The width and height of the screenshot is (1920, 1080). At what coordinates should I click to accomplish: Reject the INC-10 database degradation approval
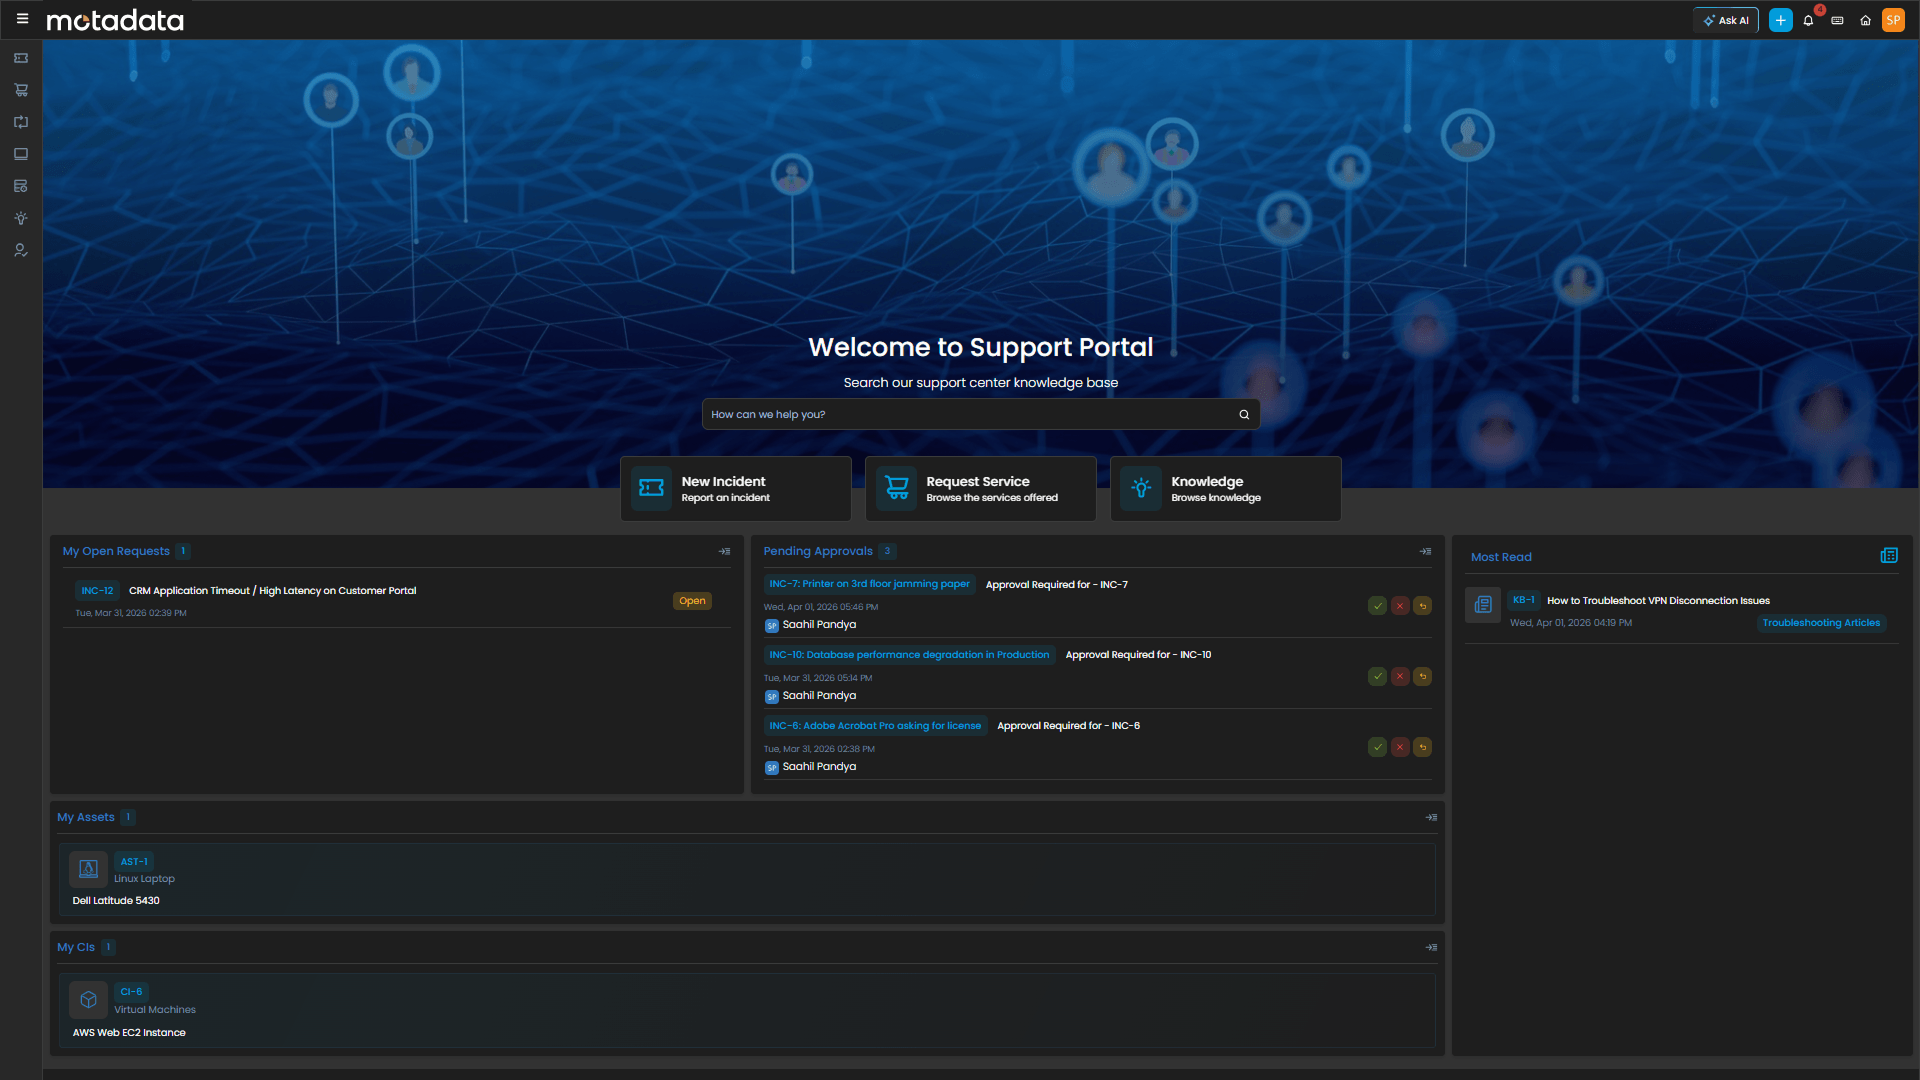(1400, 676)
